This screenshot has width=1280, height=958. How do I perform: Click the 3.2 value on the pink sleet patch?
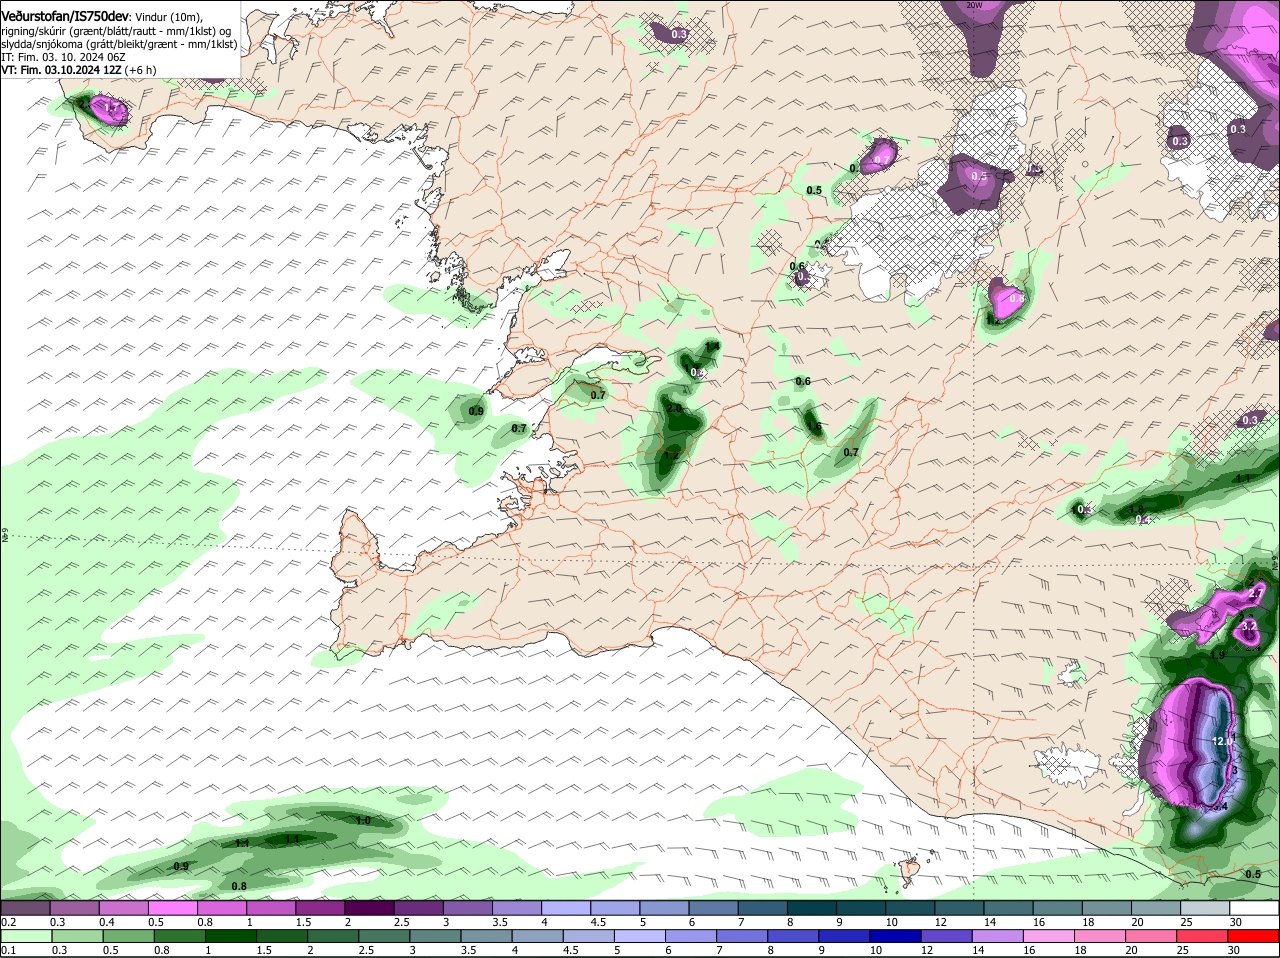pos(1249,627)
